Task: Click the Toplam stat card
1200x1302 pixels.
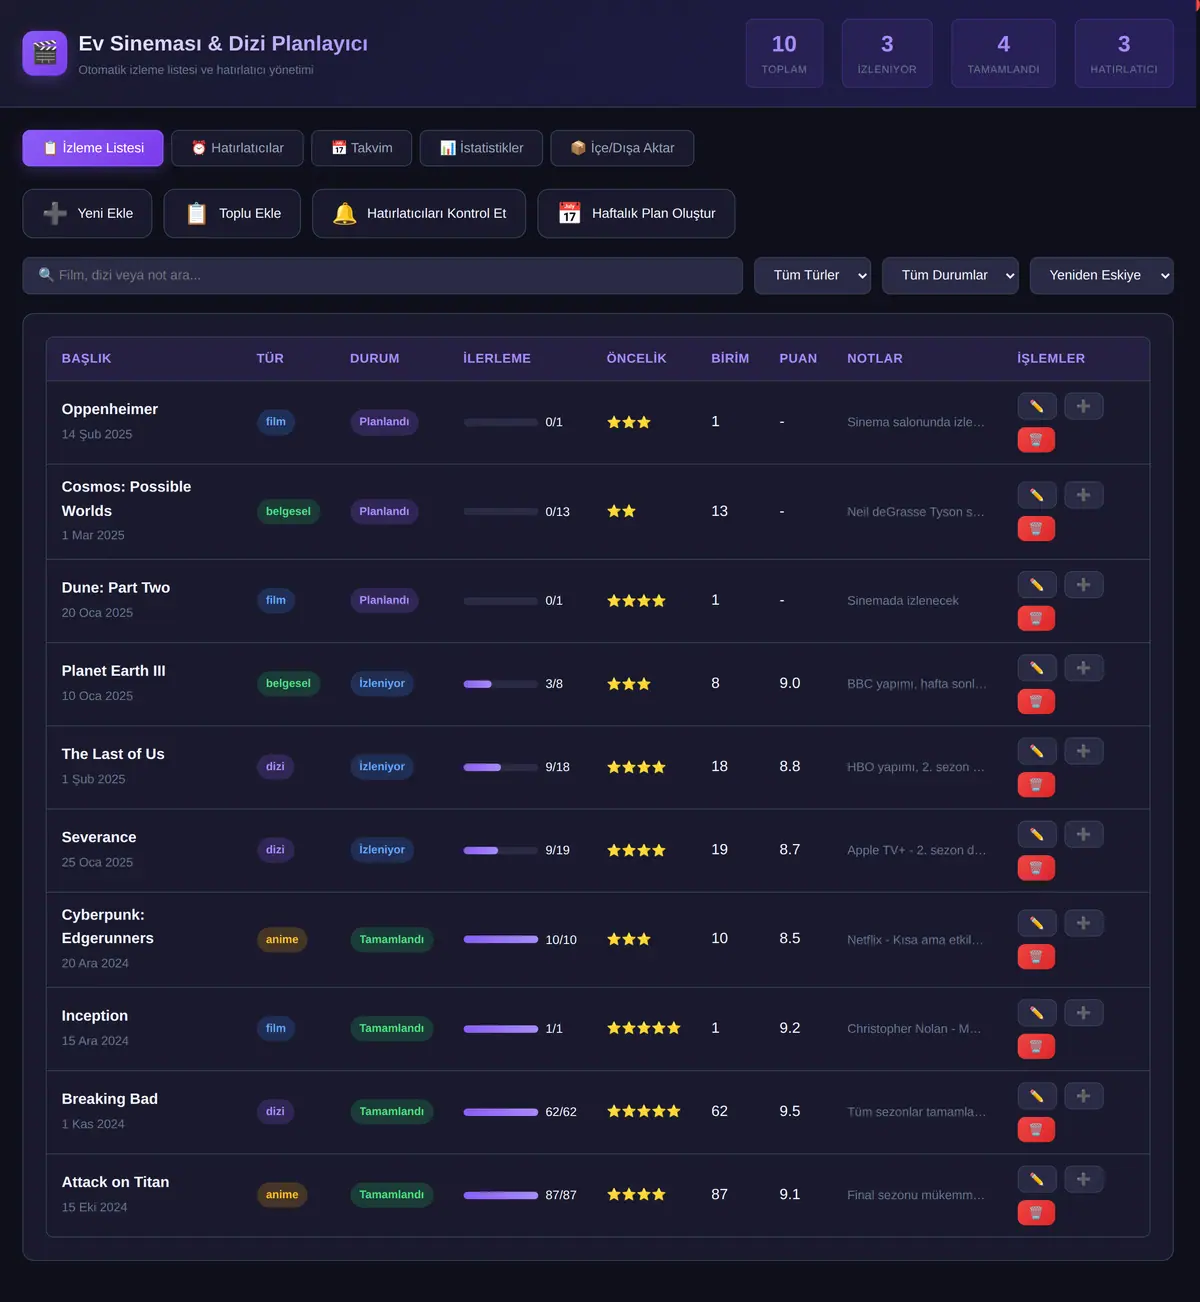Action: [x=784, y=53]
